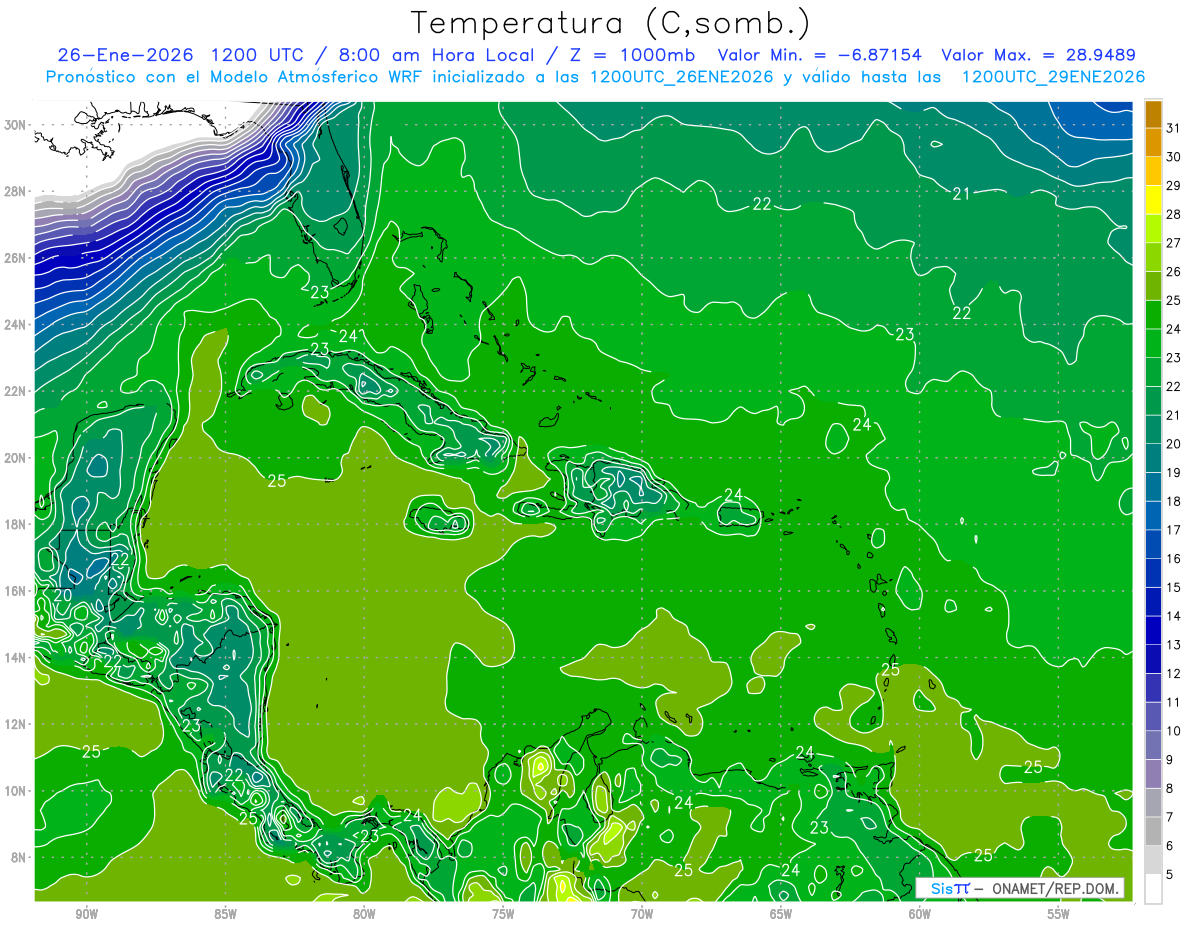Pick the white swatch below 5
Viewport: 1200px width, 927px height.
pyautogui.click(x=1153, y=889)
